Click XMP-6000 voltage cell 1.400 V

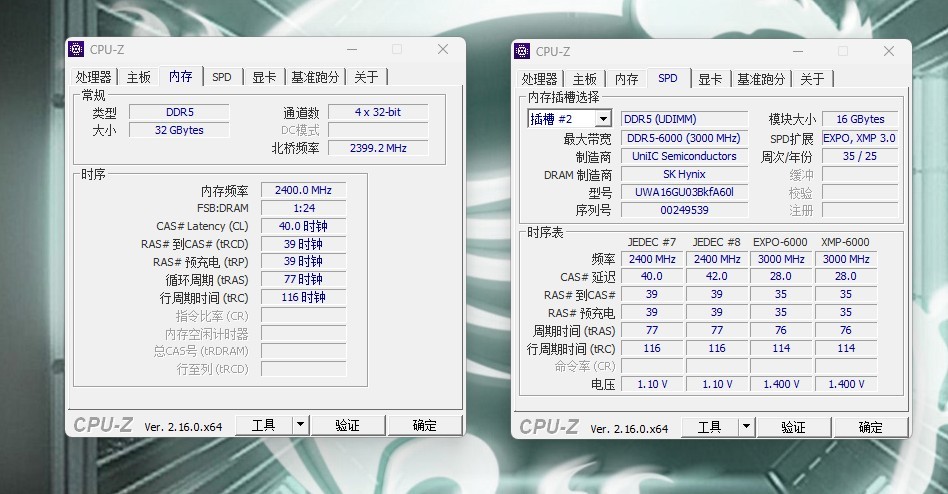(846, 384)
